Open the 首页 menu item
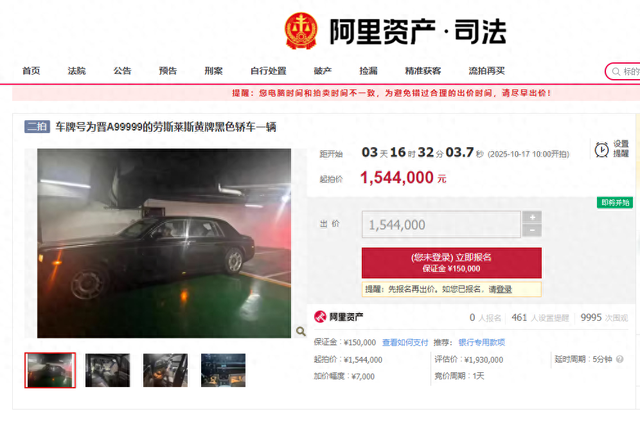The height and width of the screenshot is (425, 640). [x=31, y=71]
